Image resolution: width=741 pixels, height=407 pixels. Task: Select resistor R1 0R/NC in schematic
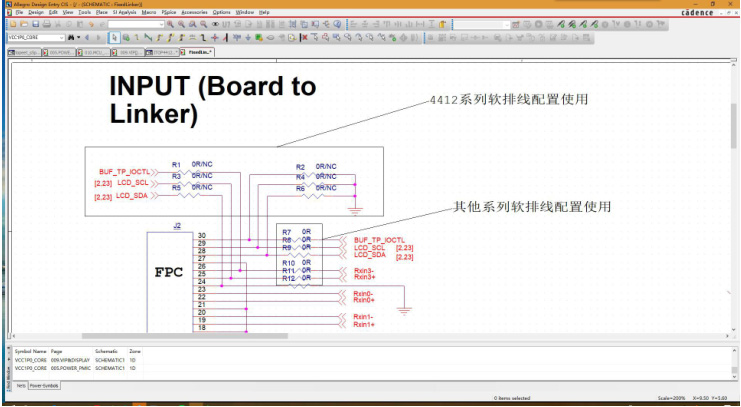(192, 168)
